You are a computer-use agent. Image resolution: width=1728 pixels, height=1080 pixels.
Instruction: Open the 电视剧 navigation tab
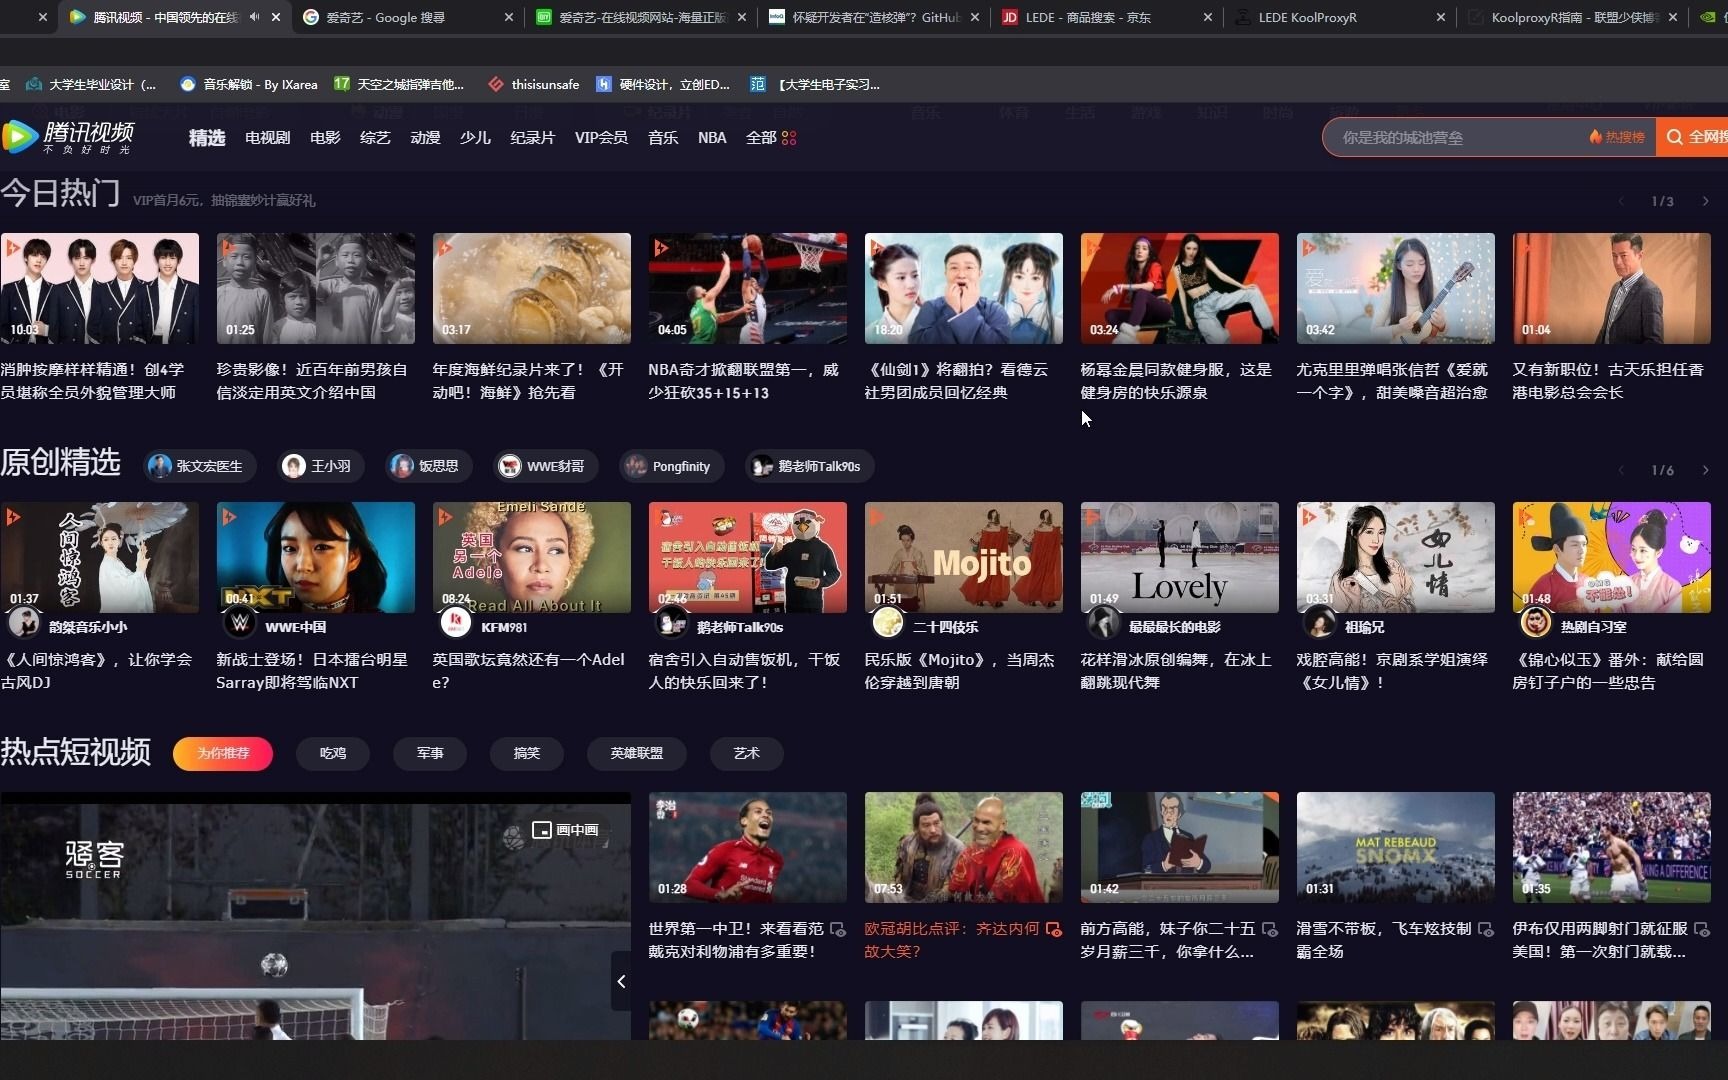pyautogui.click(x=267, y=138)
